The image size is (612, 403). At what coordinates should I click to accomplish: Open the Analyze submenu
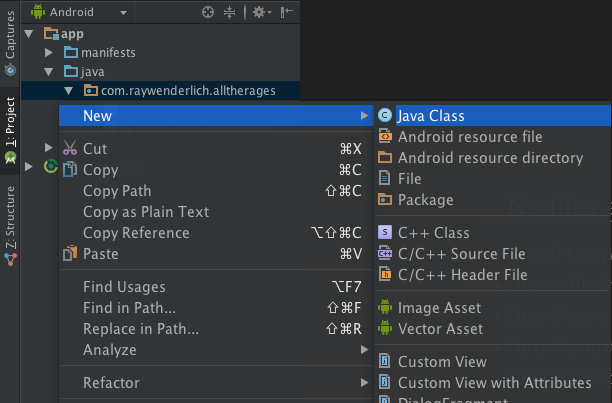[x=216, y=350]
